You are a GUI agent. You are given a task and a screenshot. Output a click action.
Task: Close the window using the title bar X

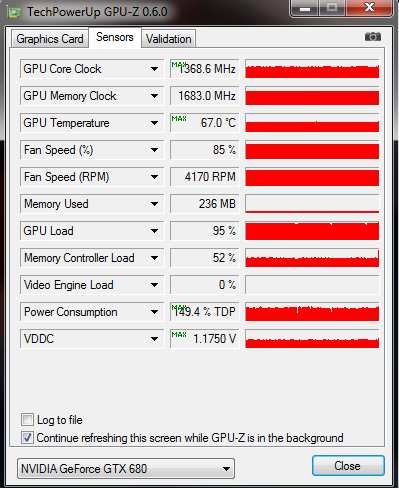[x=369, y=8]
